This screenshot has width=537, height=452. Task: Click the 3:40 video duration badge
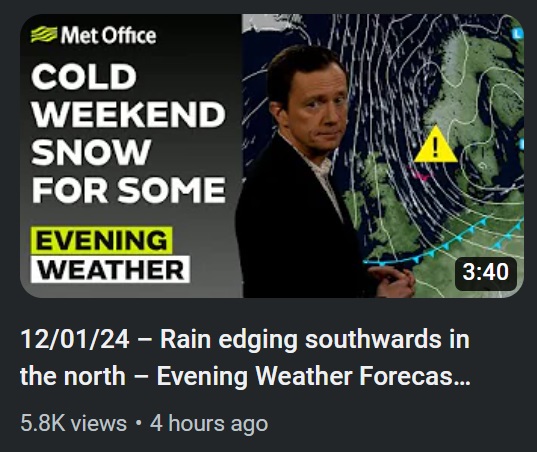485,272
